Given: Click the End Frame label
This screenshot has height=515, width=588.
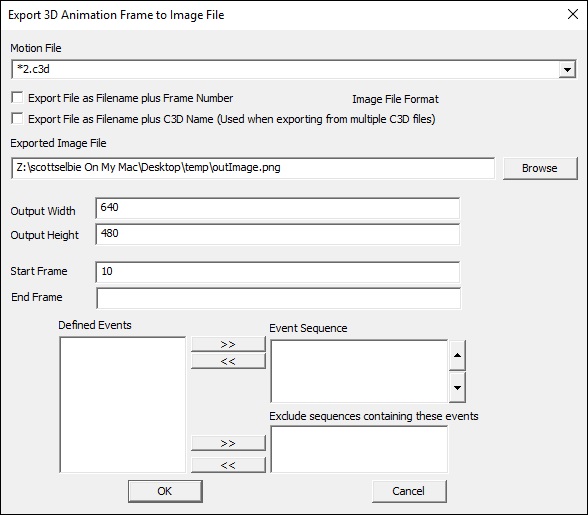Looking at the screenshot, I should [37, 297].
